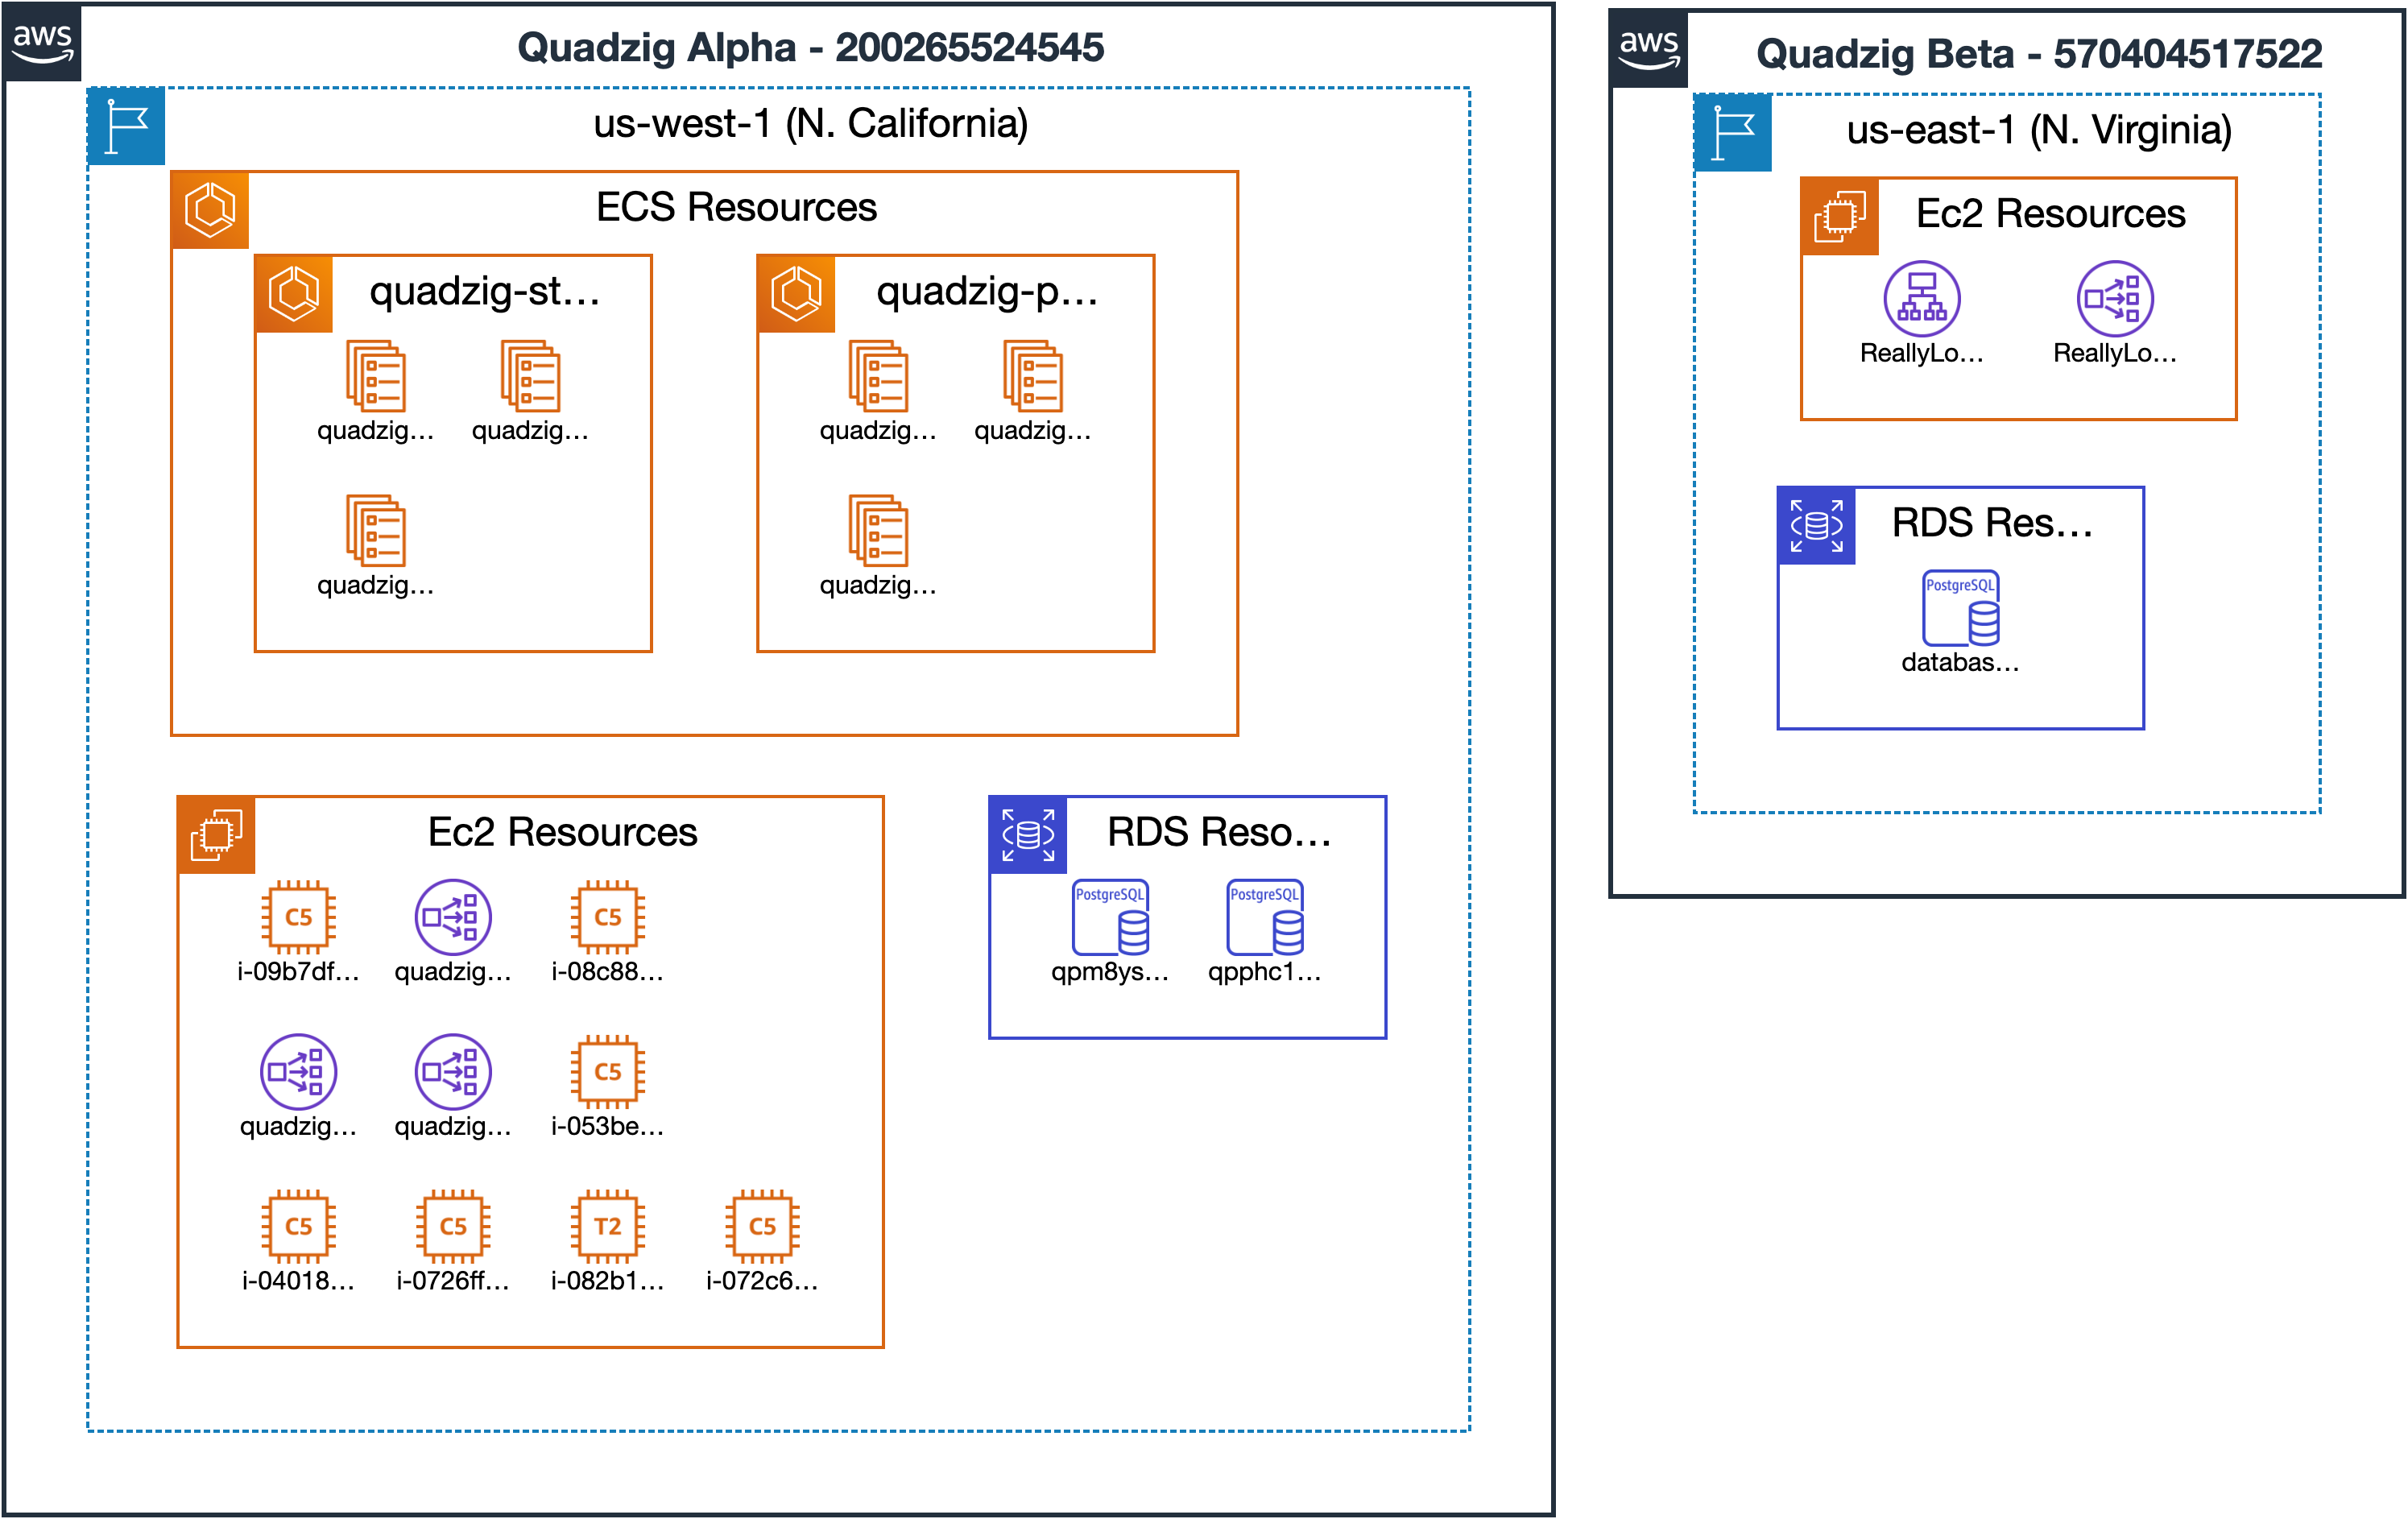Select the Application Load Balancer ReallyLo icon

1921,298
